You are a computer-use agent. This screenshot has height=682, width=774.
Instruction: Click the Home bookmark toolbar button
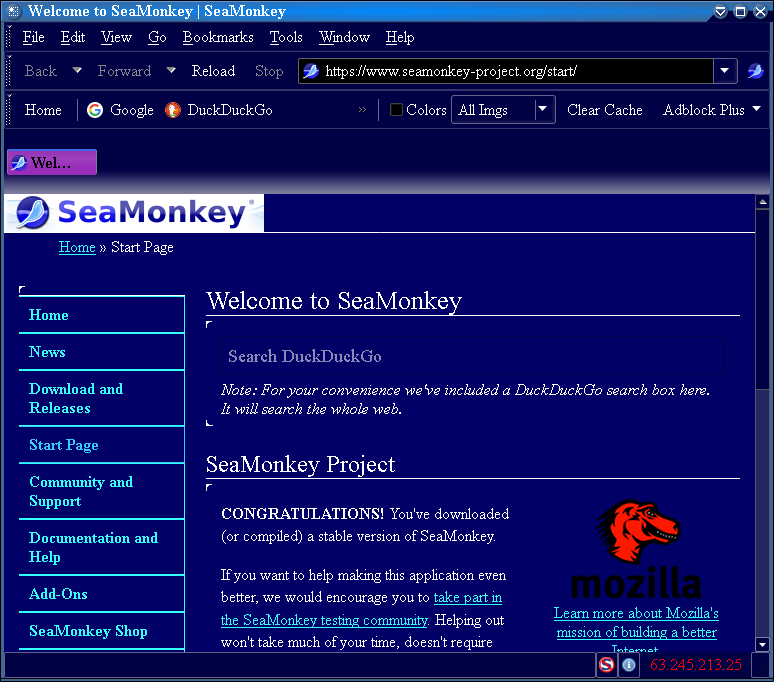point(43,110)
